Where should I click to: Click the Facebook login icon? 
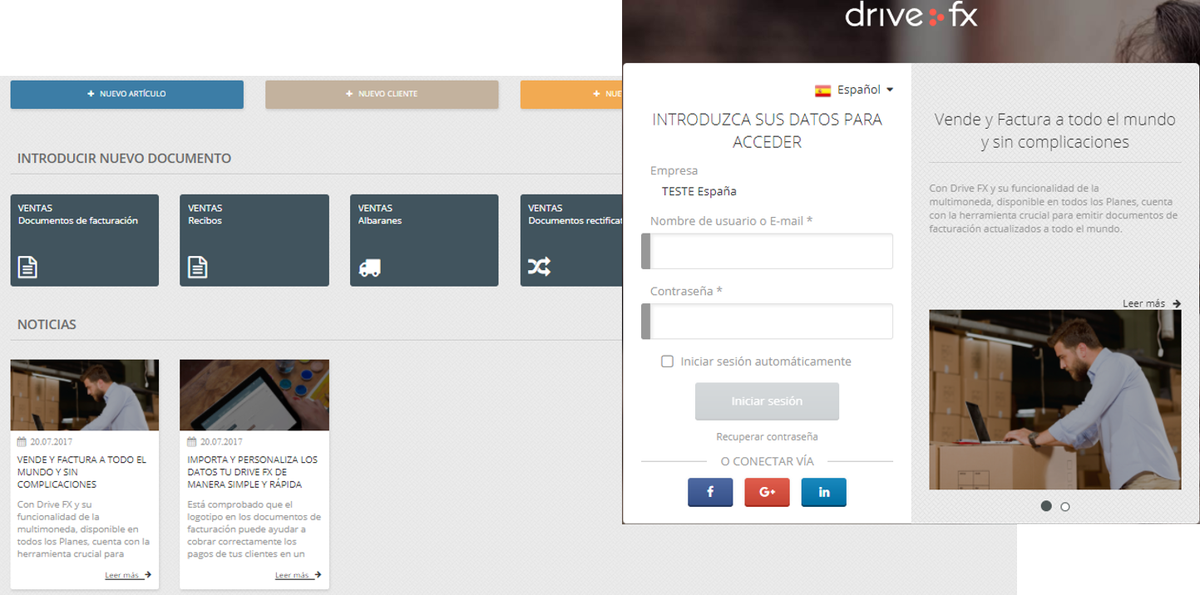tap(710, 492)
